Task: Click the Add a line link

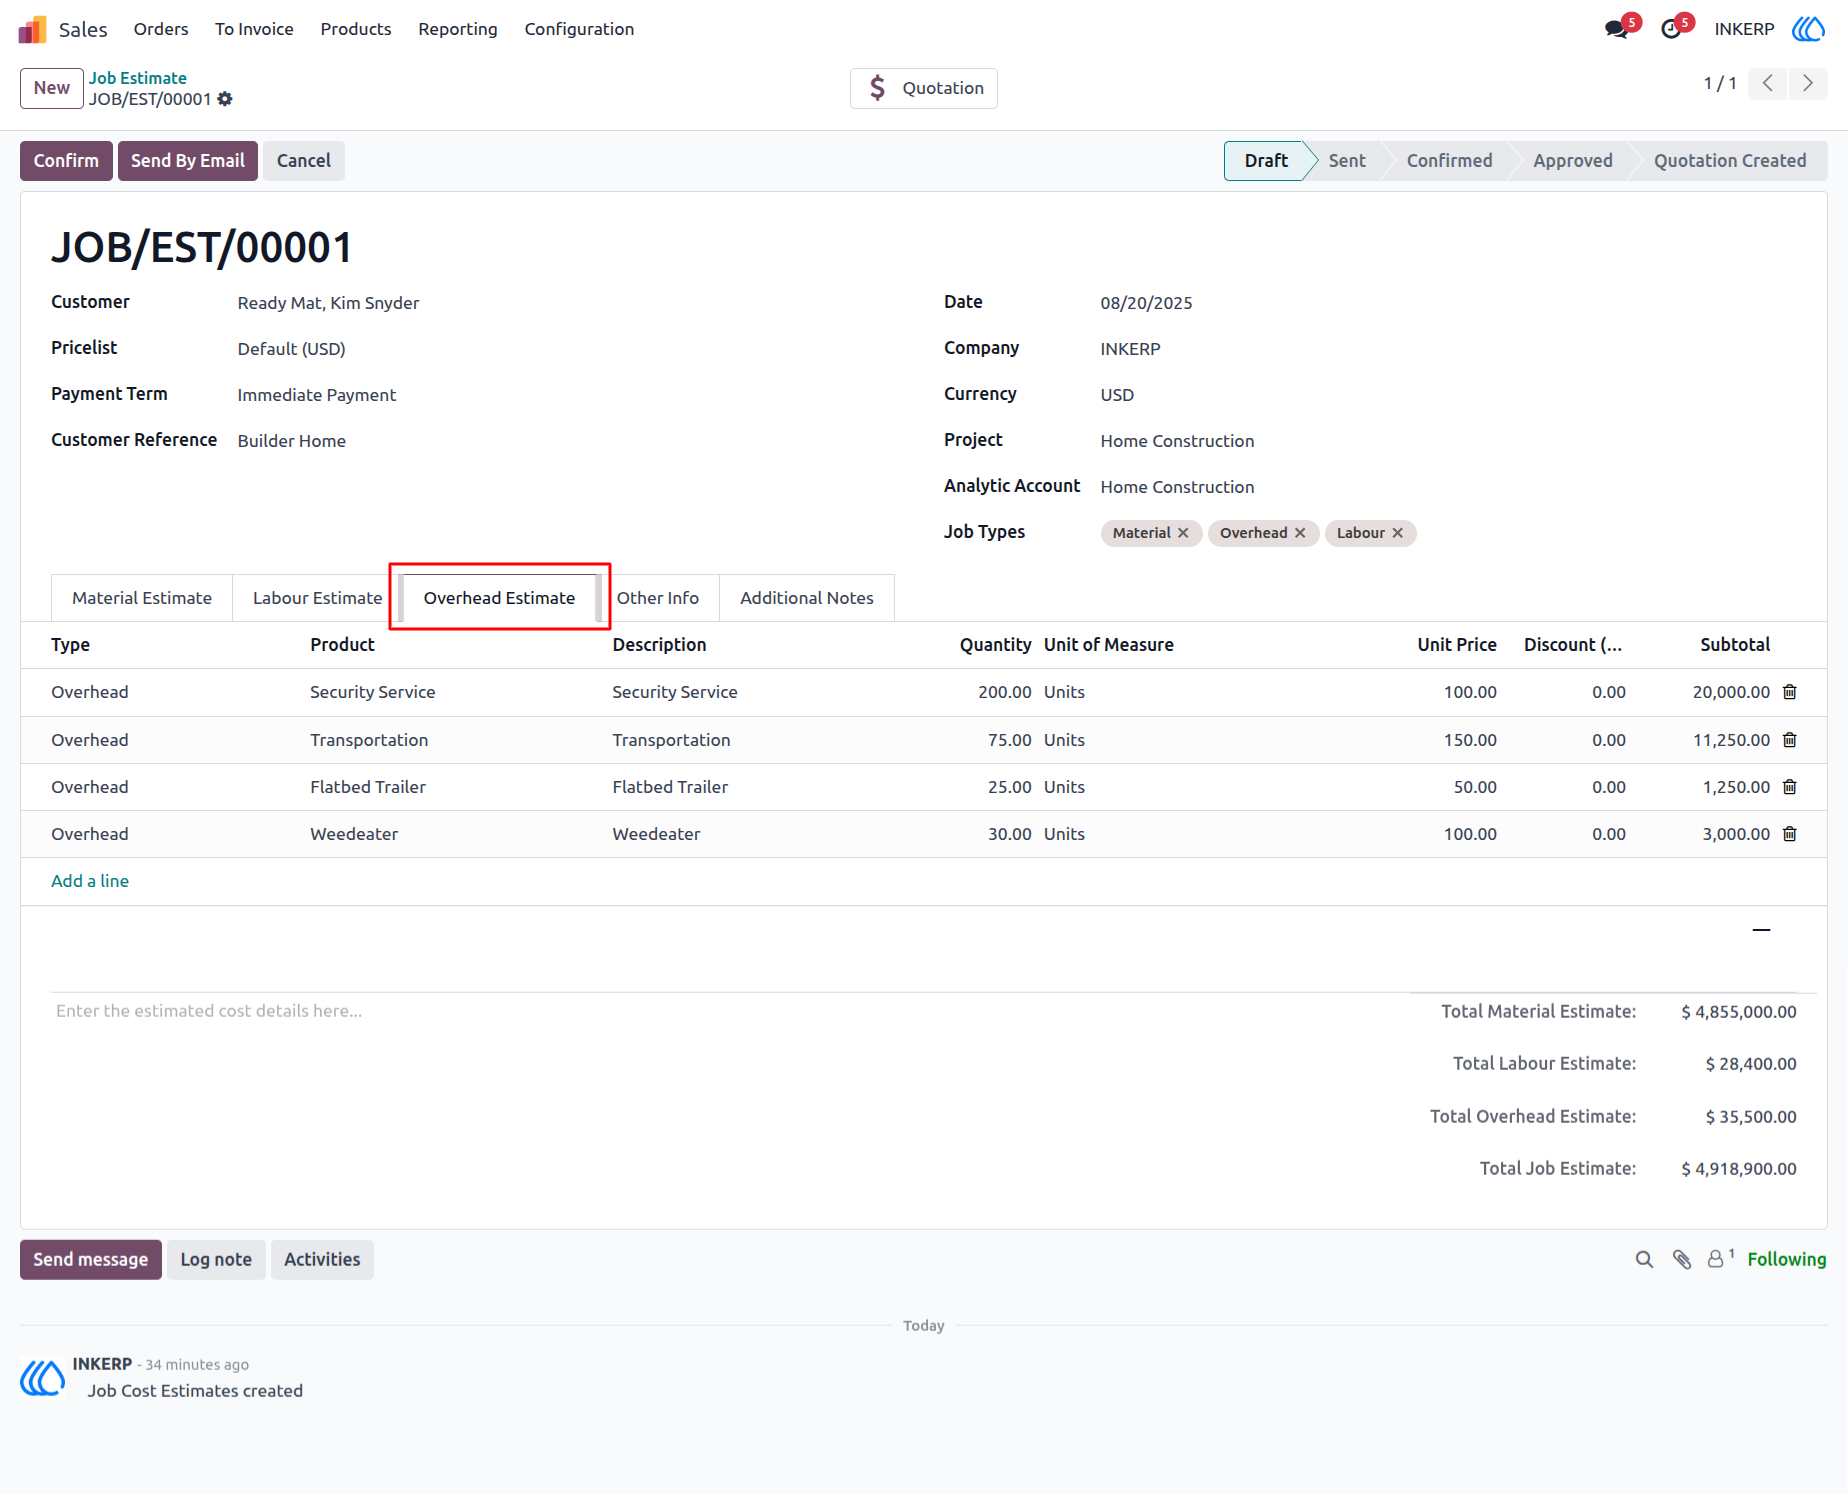Action: [90, 881]
